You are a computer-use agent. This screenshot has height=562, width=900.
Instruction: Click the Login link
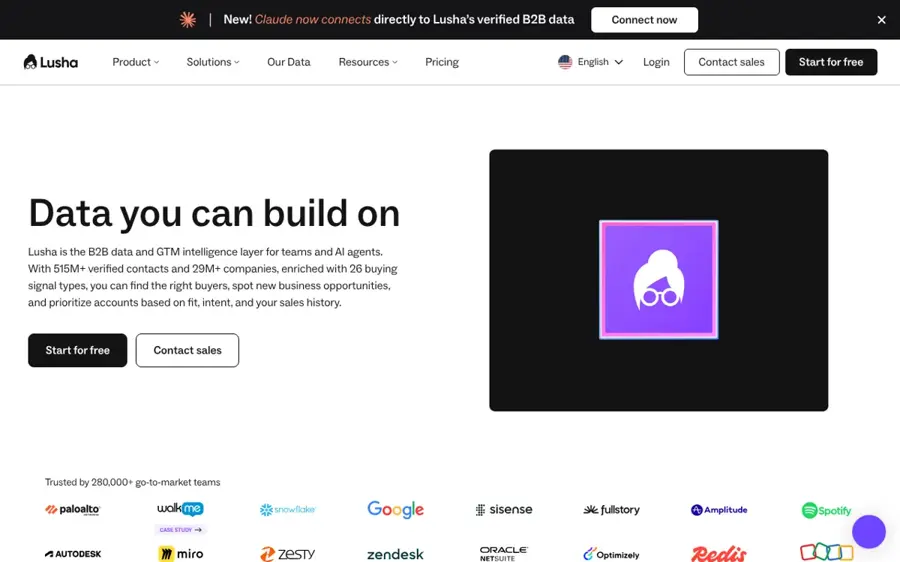(x=656, y=62)
